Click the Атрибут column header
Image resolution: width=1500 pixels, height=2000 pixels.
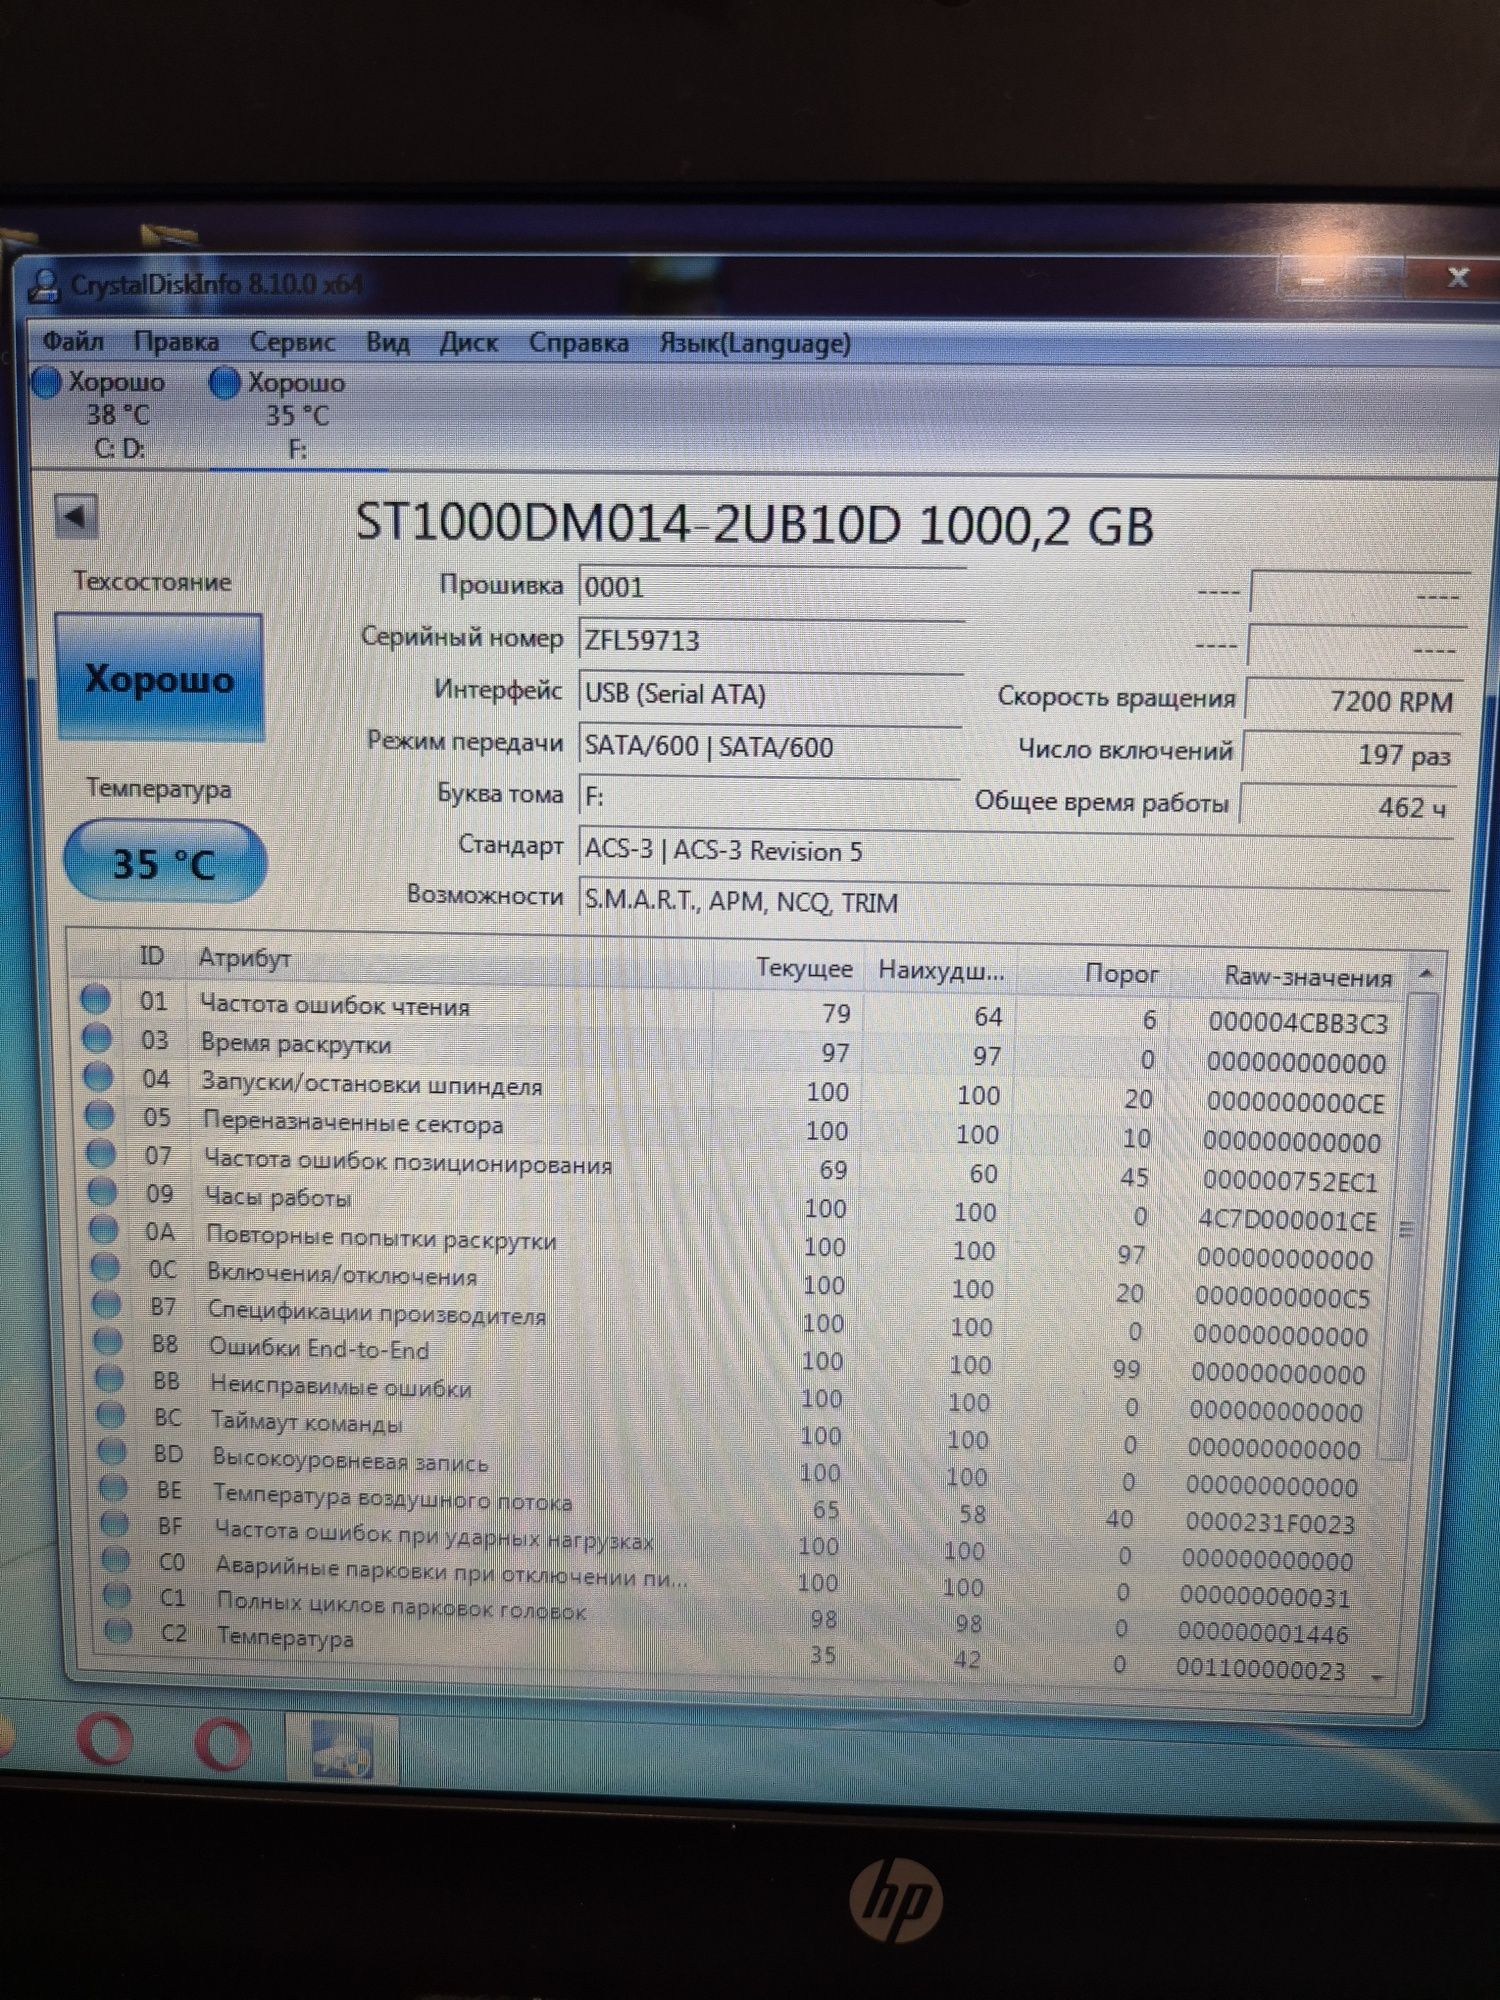tap(245, 958)
